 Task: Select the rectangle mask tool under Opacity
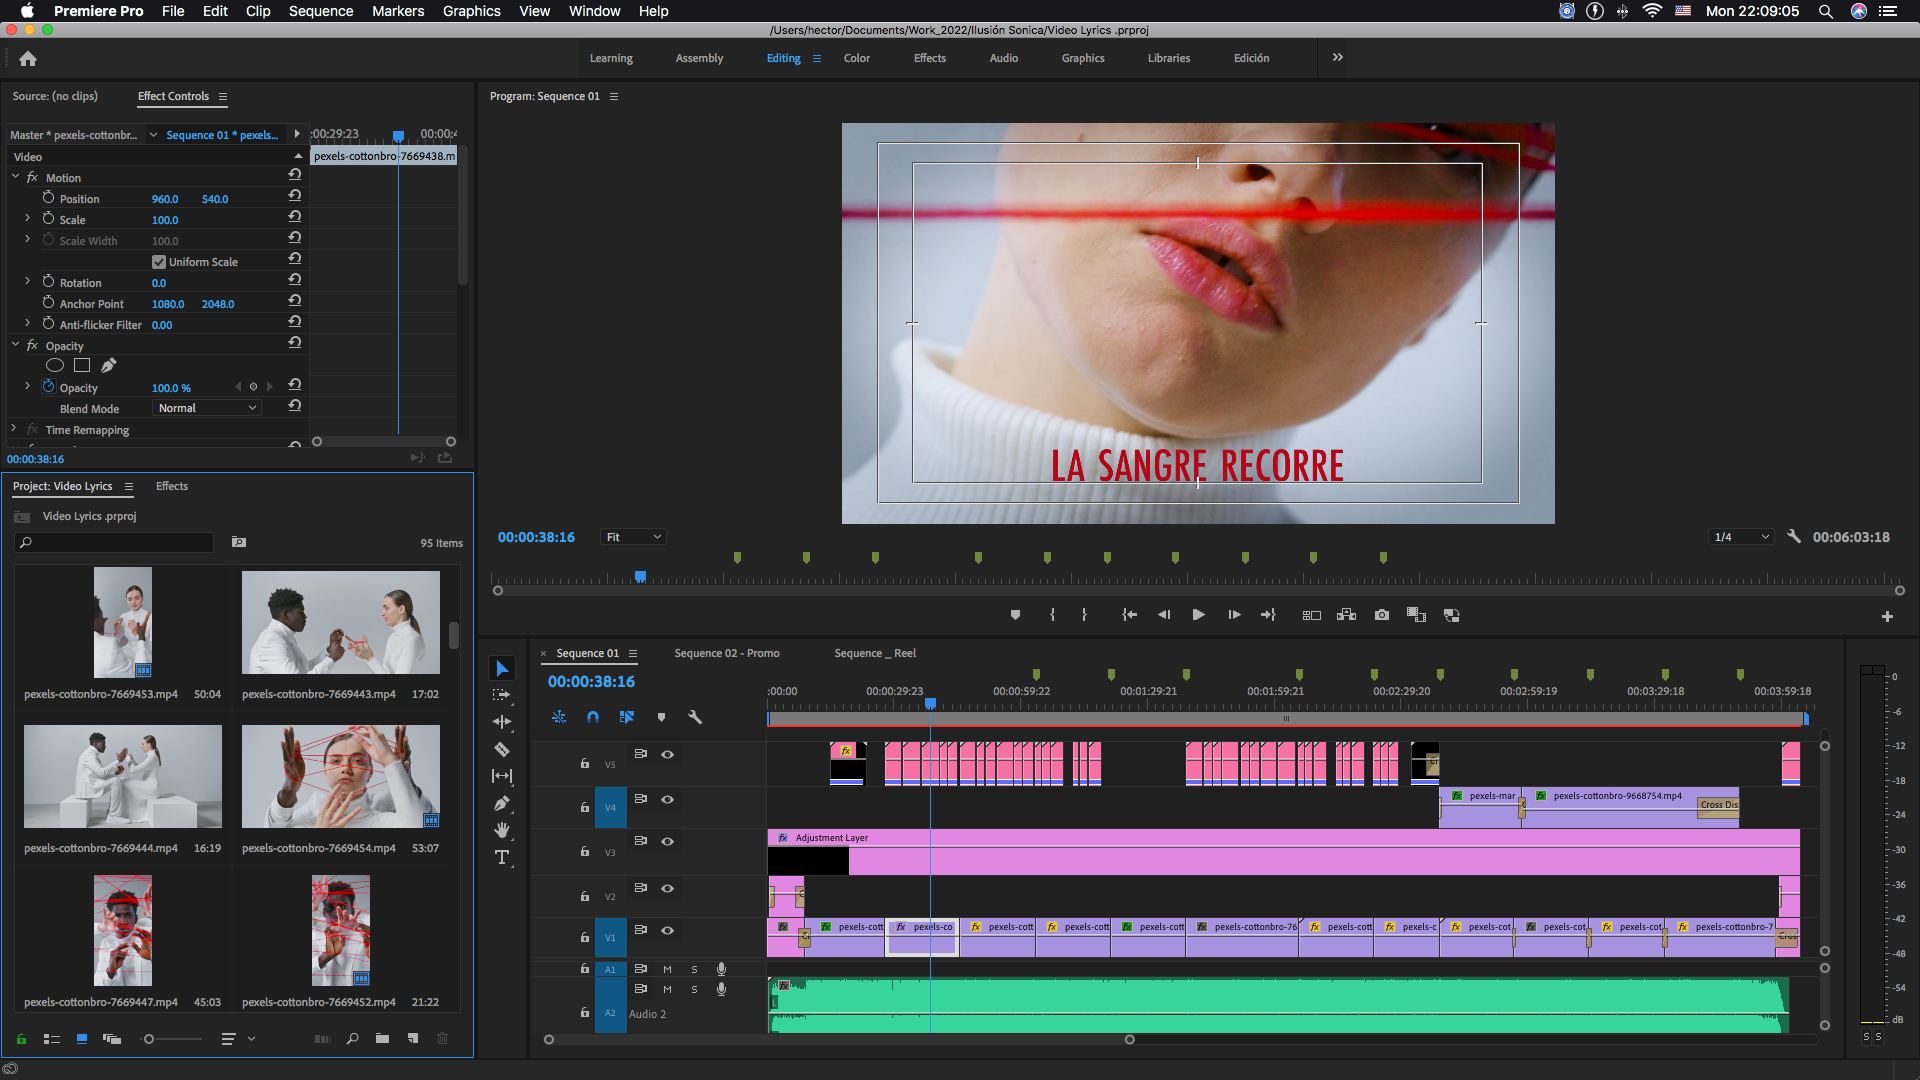click(x=82, y=366)
